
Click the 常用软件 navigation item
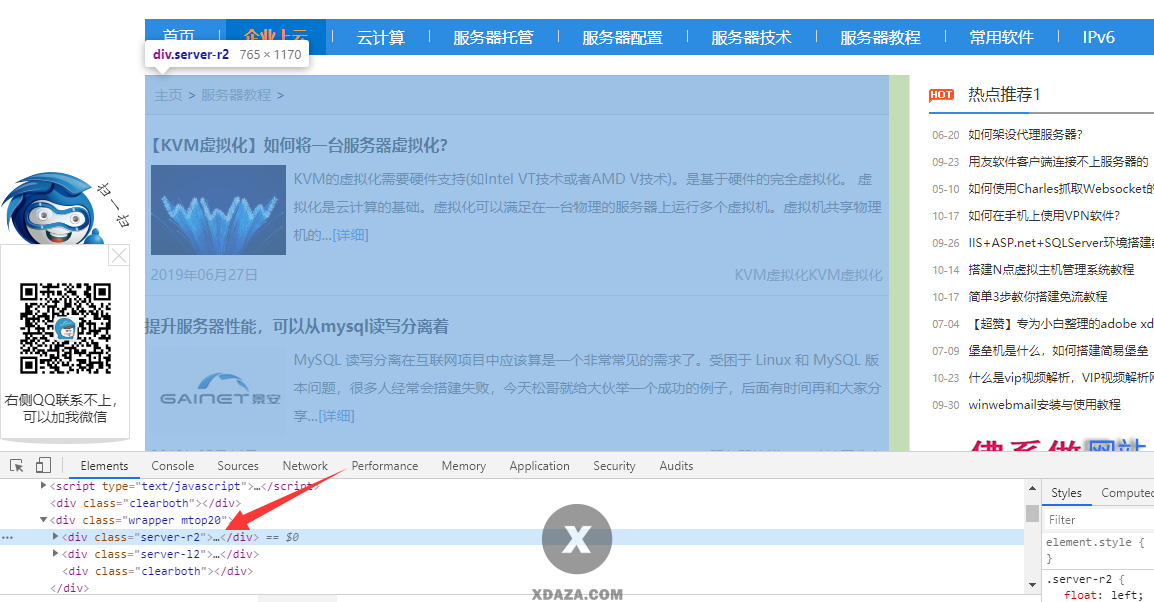(1002, 38)
